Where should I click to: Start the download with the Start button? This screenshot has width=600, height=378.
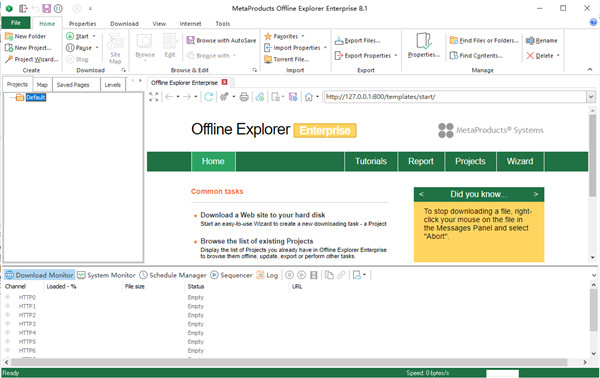point(78,36)
